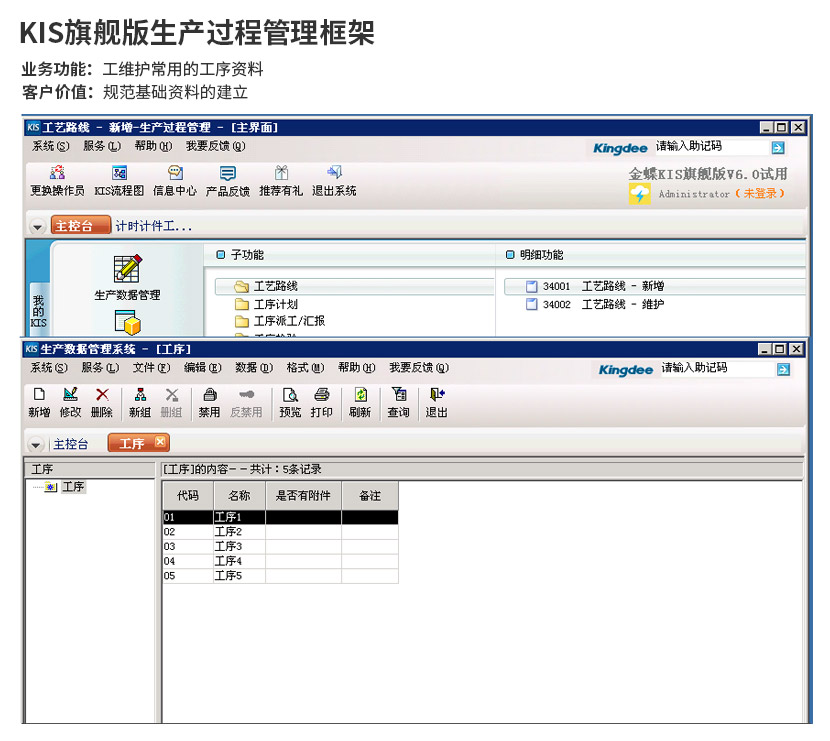Click the 修改 (Modify) toolbar icon
The image size is (830, 741).
point(70,395)
